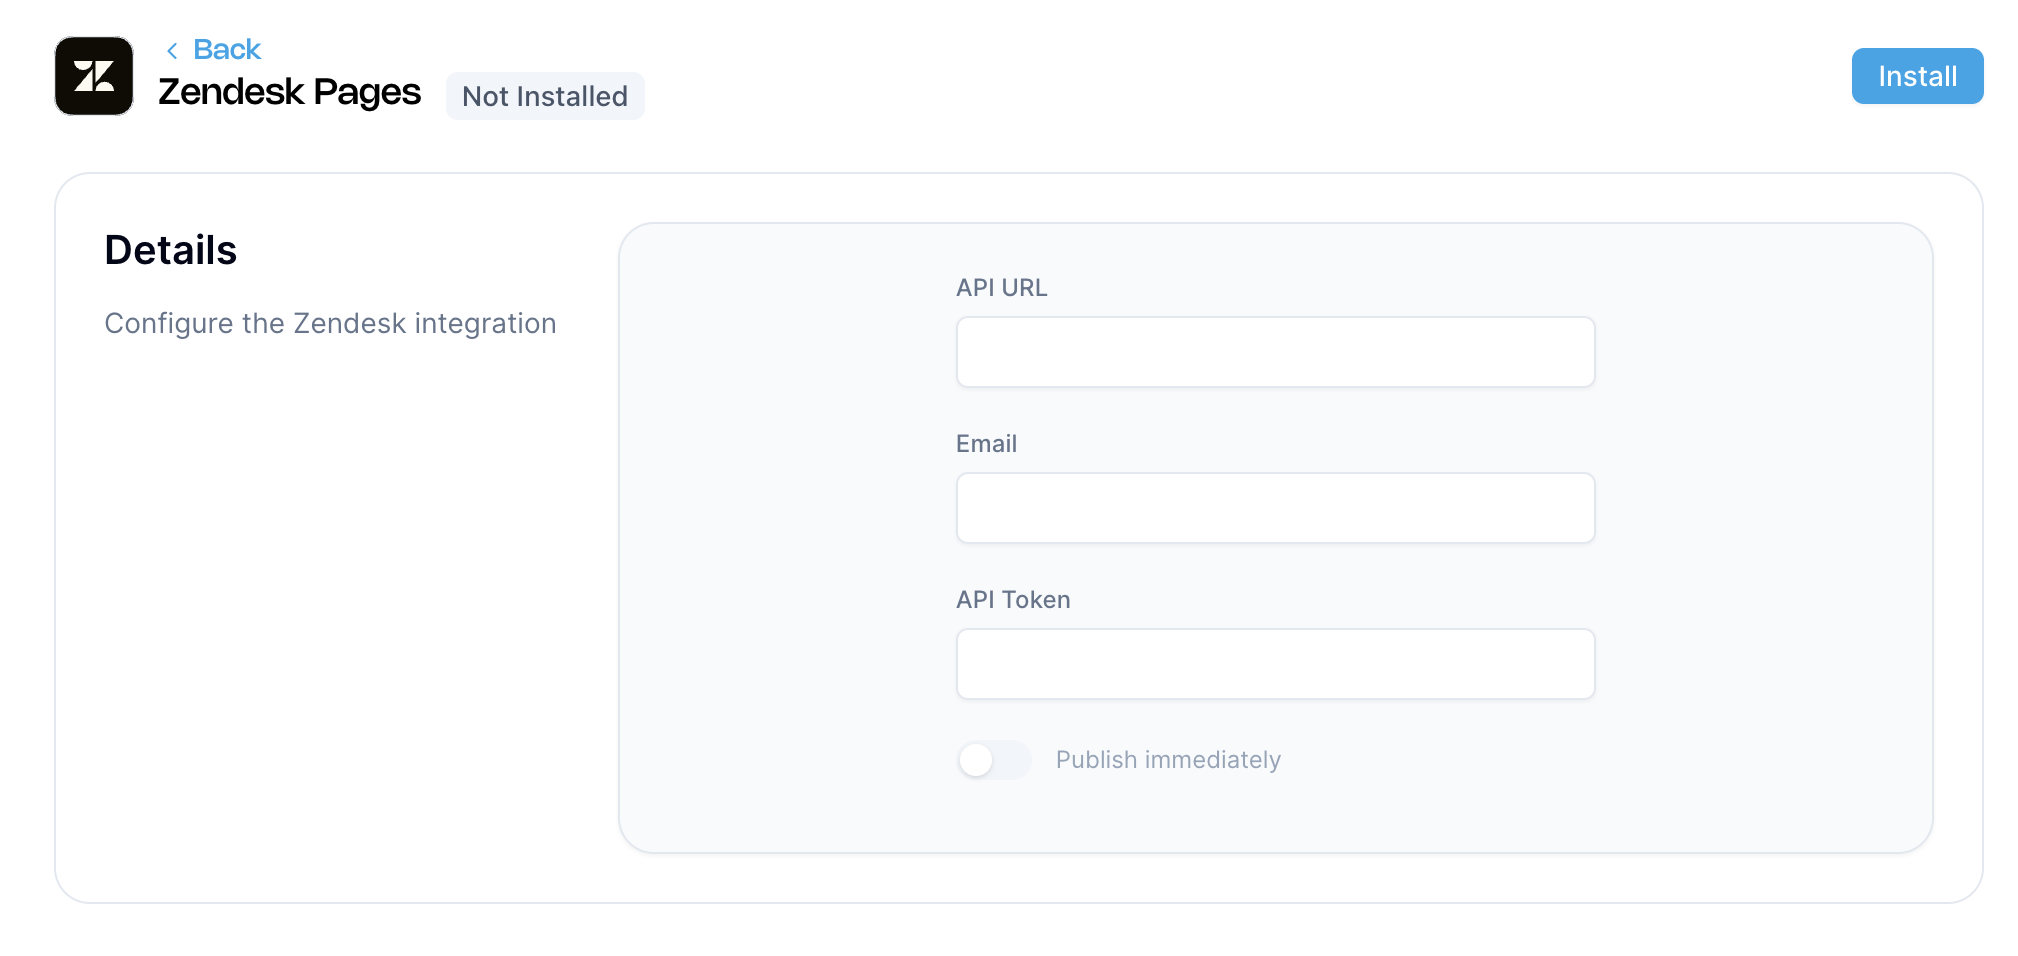Click the Configure the Zendesk integration description
This screenshot has width=2018, height=956.
click(330, 324)
